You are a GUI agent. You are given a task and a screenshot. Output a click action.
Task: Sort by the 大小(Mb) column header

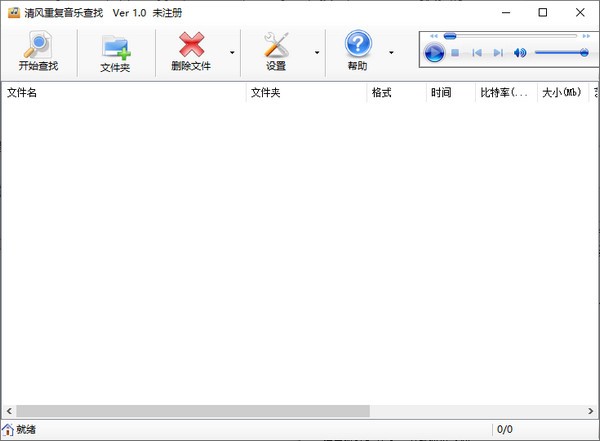[x=563, y=92]
